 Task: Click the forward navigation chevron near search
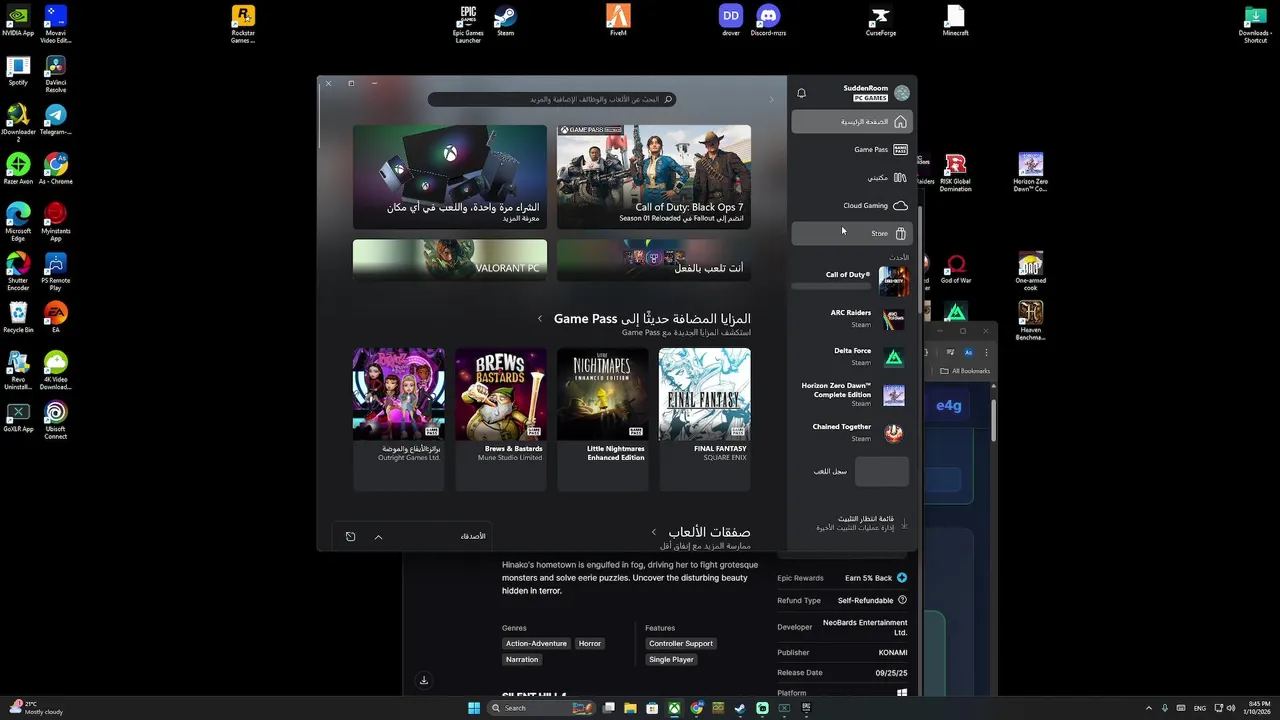point(771,99)
